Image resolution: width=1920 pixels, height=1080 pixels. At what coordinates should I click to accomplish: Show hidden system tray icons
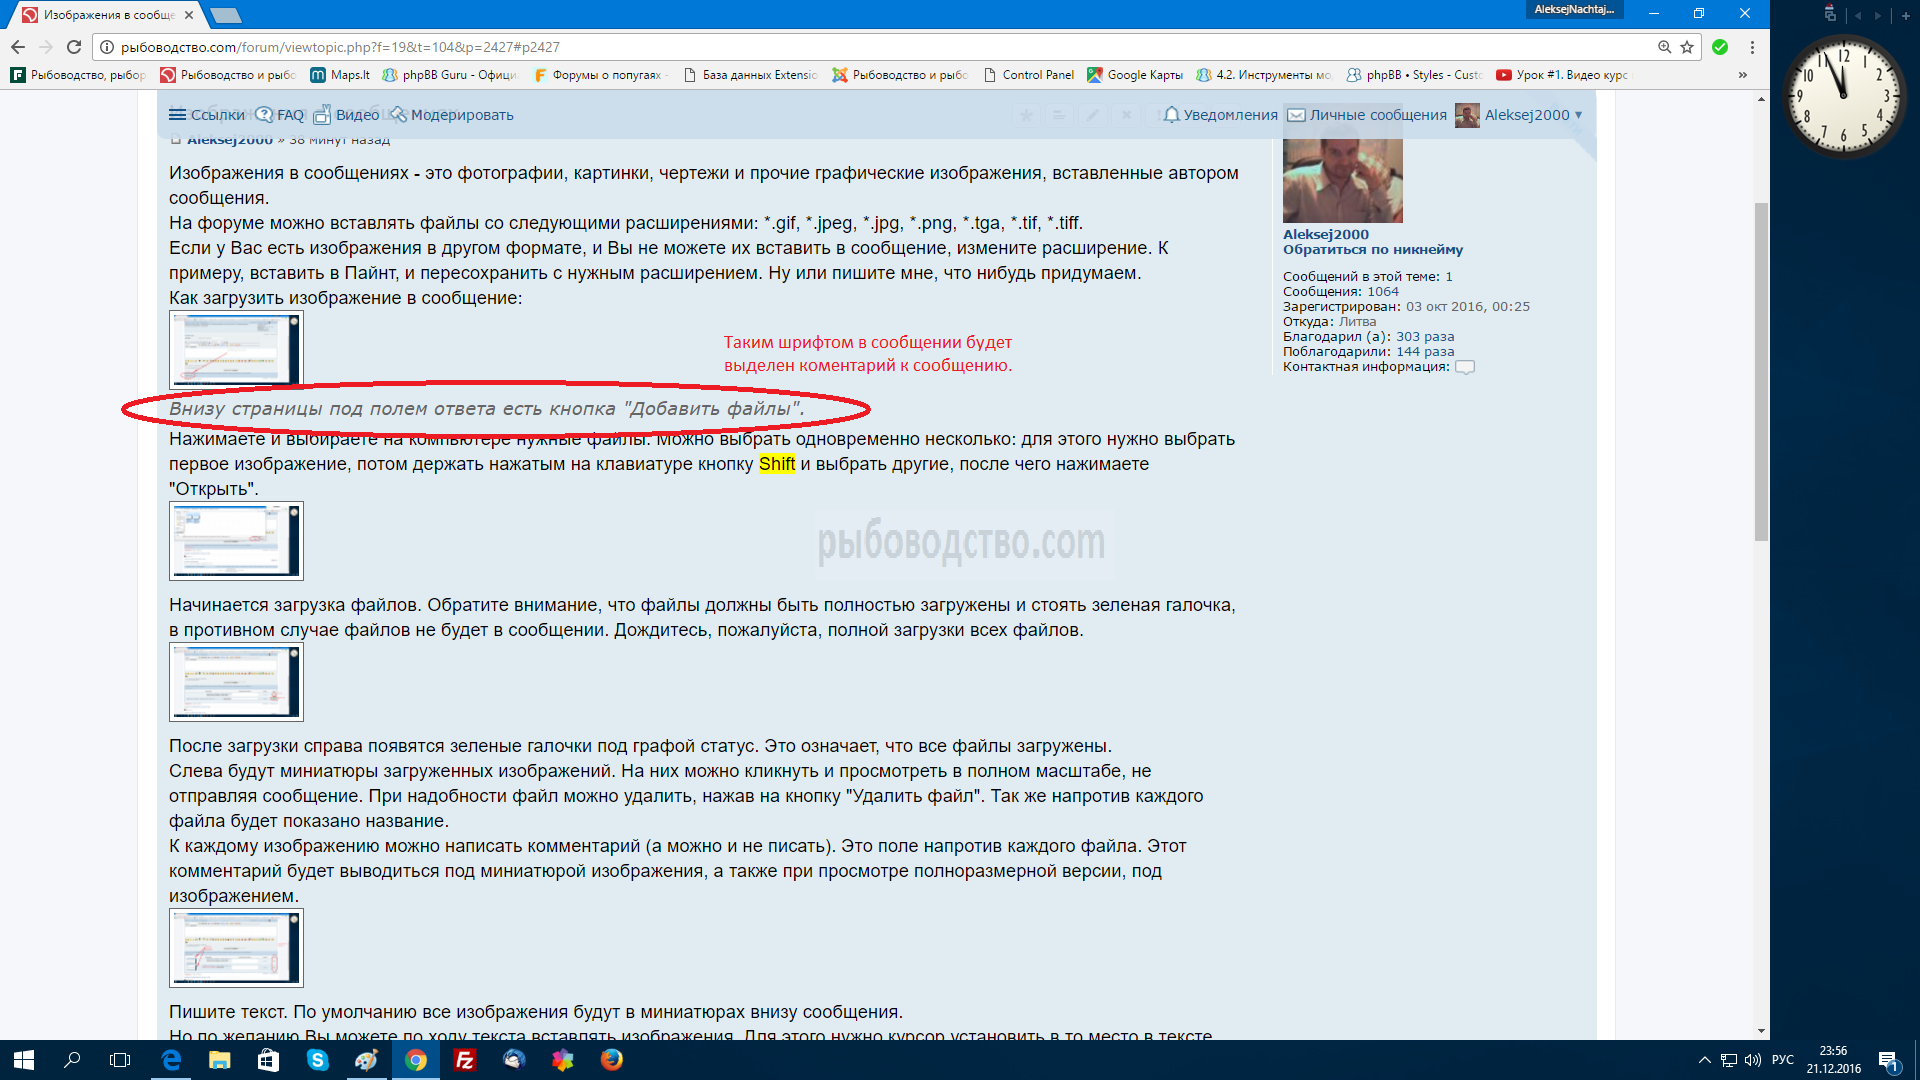[x=1704, y=1060]
